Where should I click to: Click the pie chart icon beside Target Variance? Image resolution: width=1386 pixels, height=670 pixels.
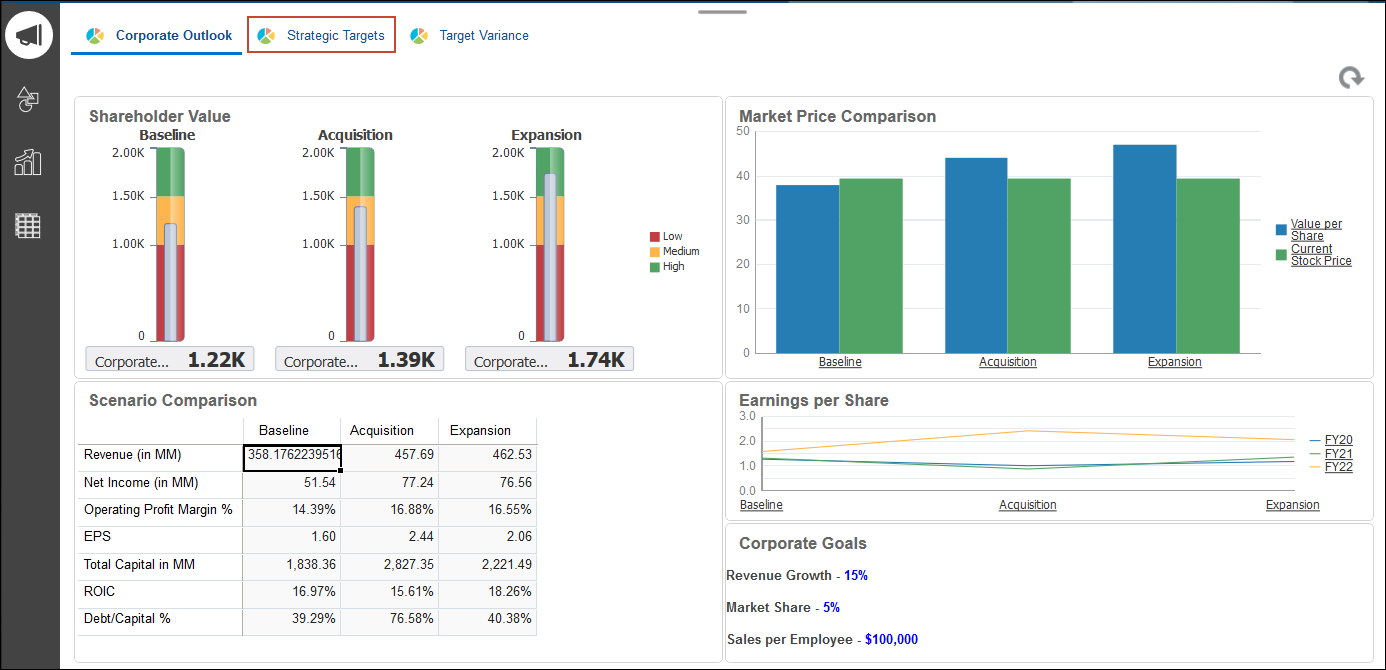420,34
